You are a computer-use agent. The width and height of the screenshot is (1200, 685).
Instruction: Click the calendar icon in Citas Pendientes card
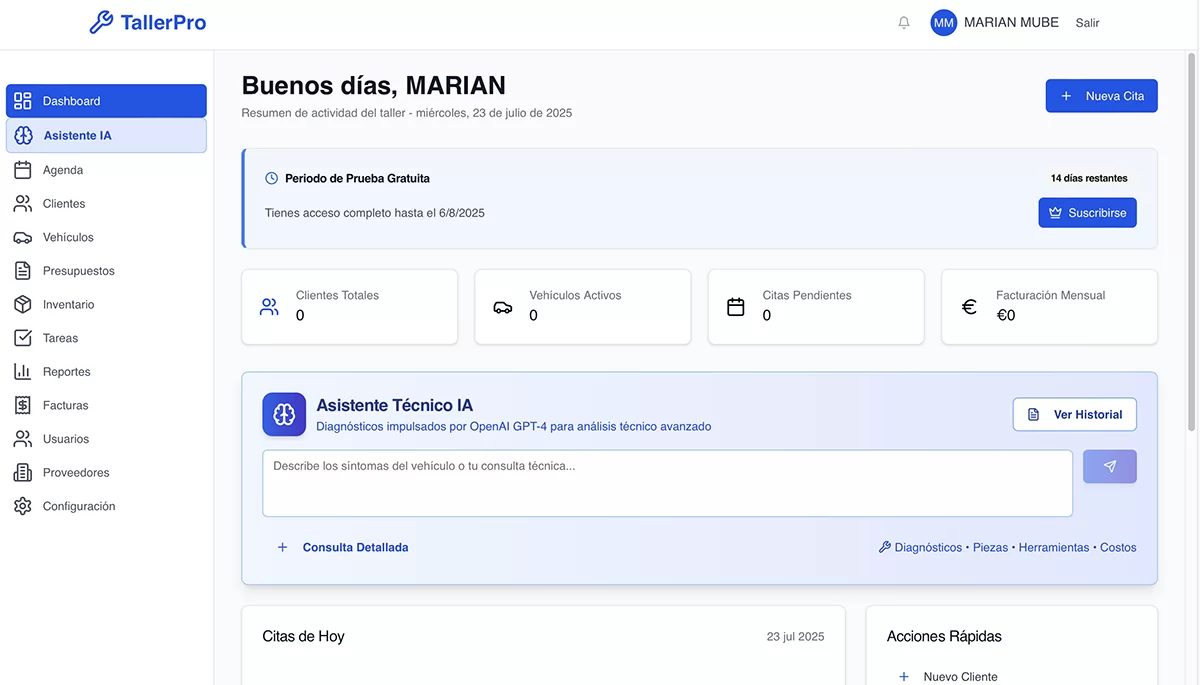736,307
